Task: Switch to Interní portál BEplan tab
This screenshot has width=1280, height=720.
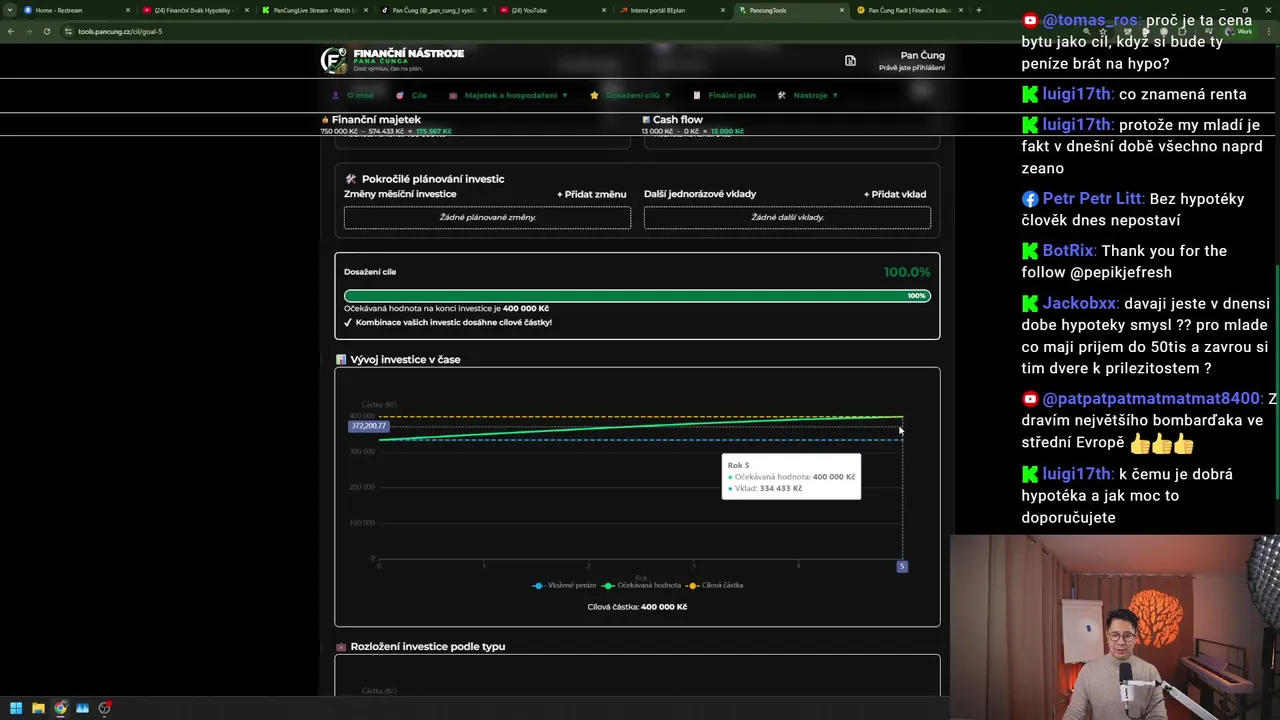Action: (x=671, y=10)
